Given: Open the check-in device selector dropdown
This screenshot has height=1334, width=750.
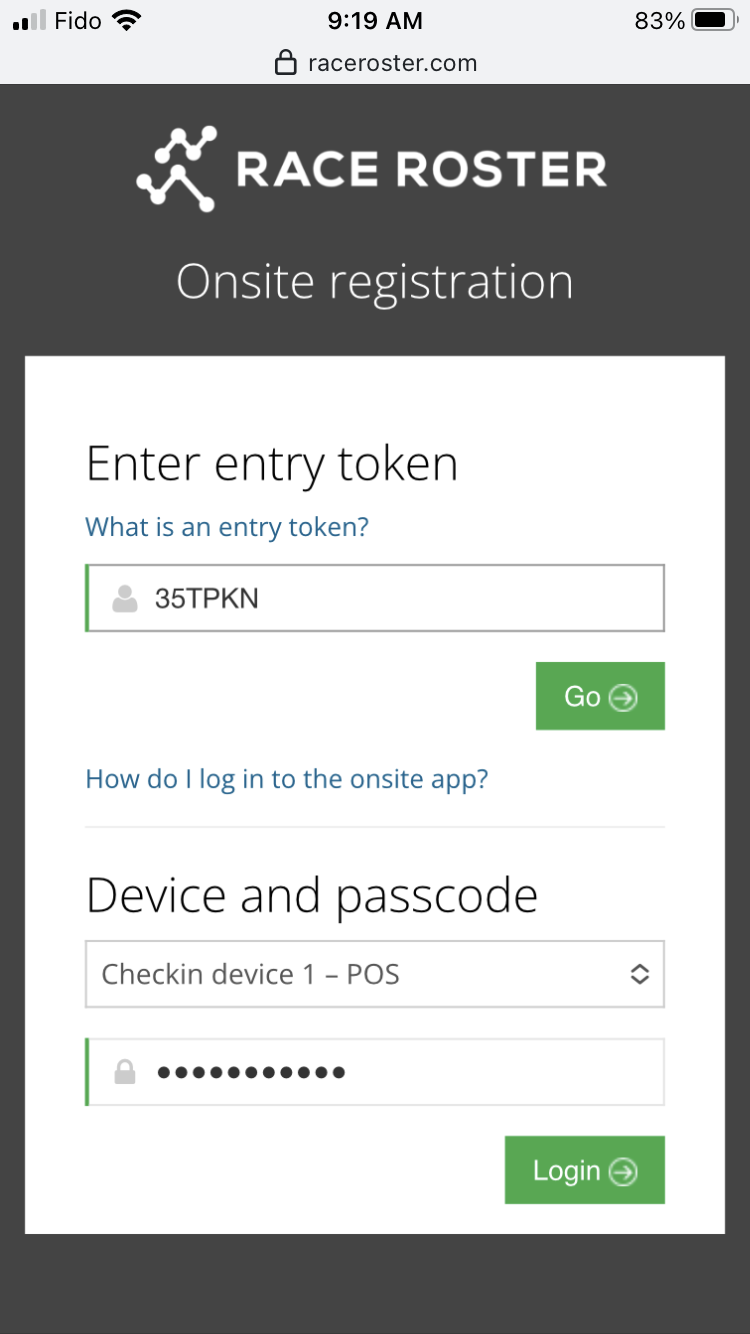Looking at the screenshot, I should [374, 974].
